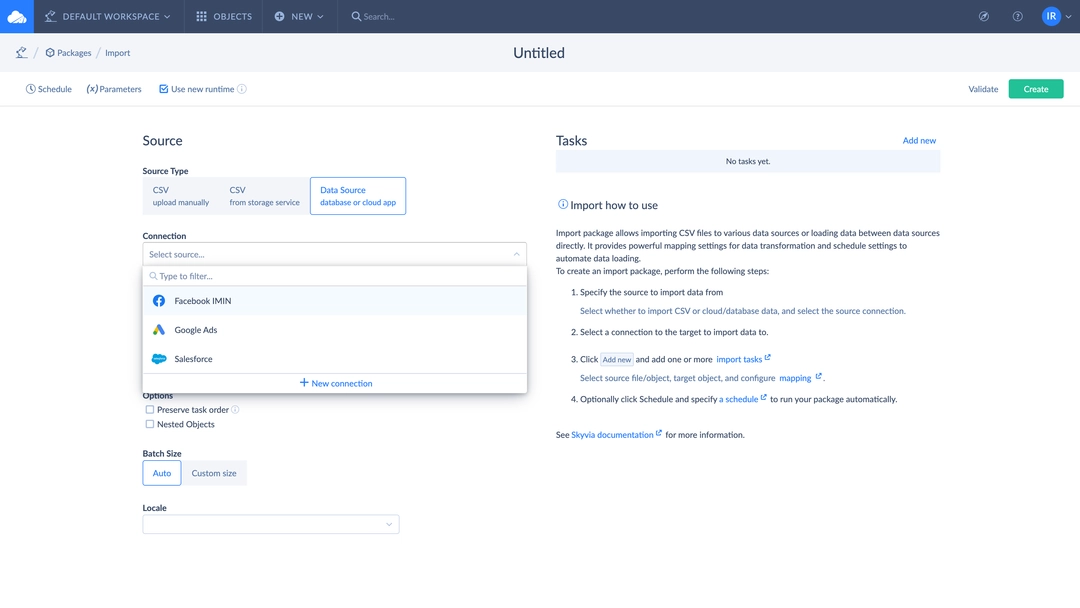Click the No tasks yet row
Viewport: 1080px width, 608px height.
[748, 161]
